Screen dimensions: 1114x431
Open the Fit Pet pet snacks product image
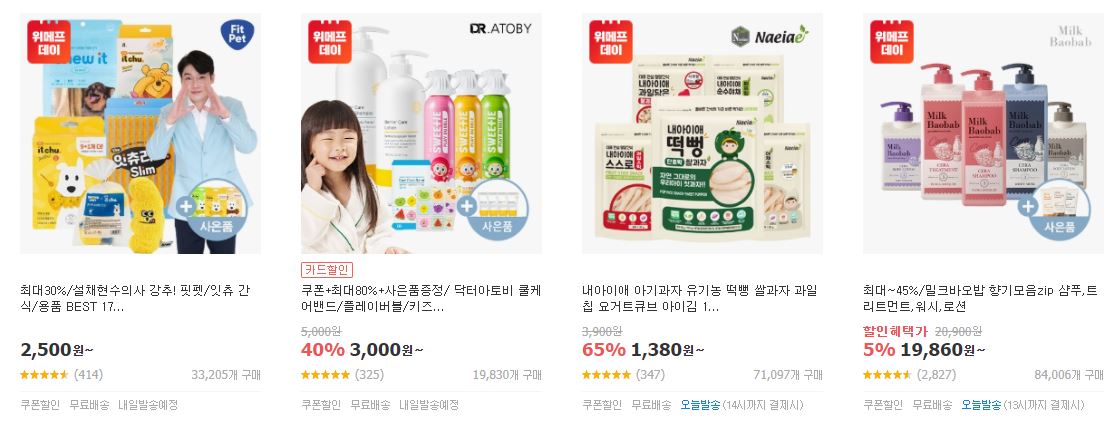(x=141, y=133)
